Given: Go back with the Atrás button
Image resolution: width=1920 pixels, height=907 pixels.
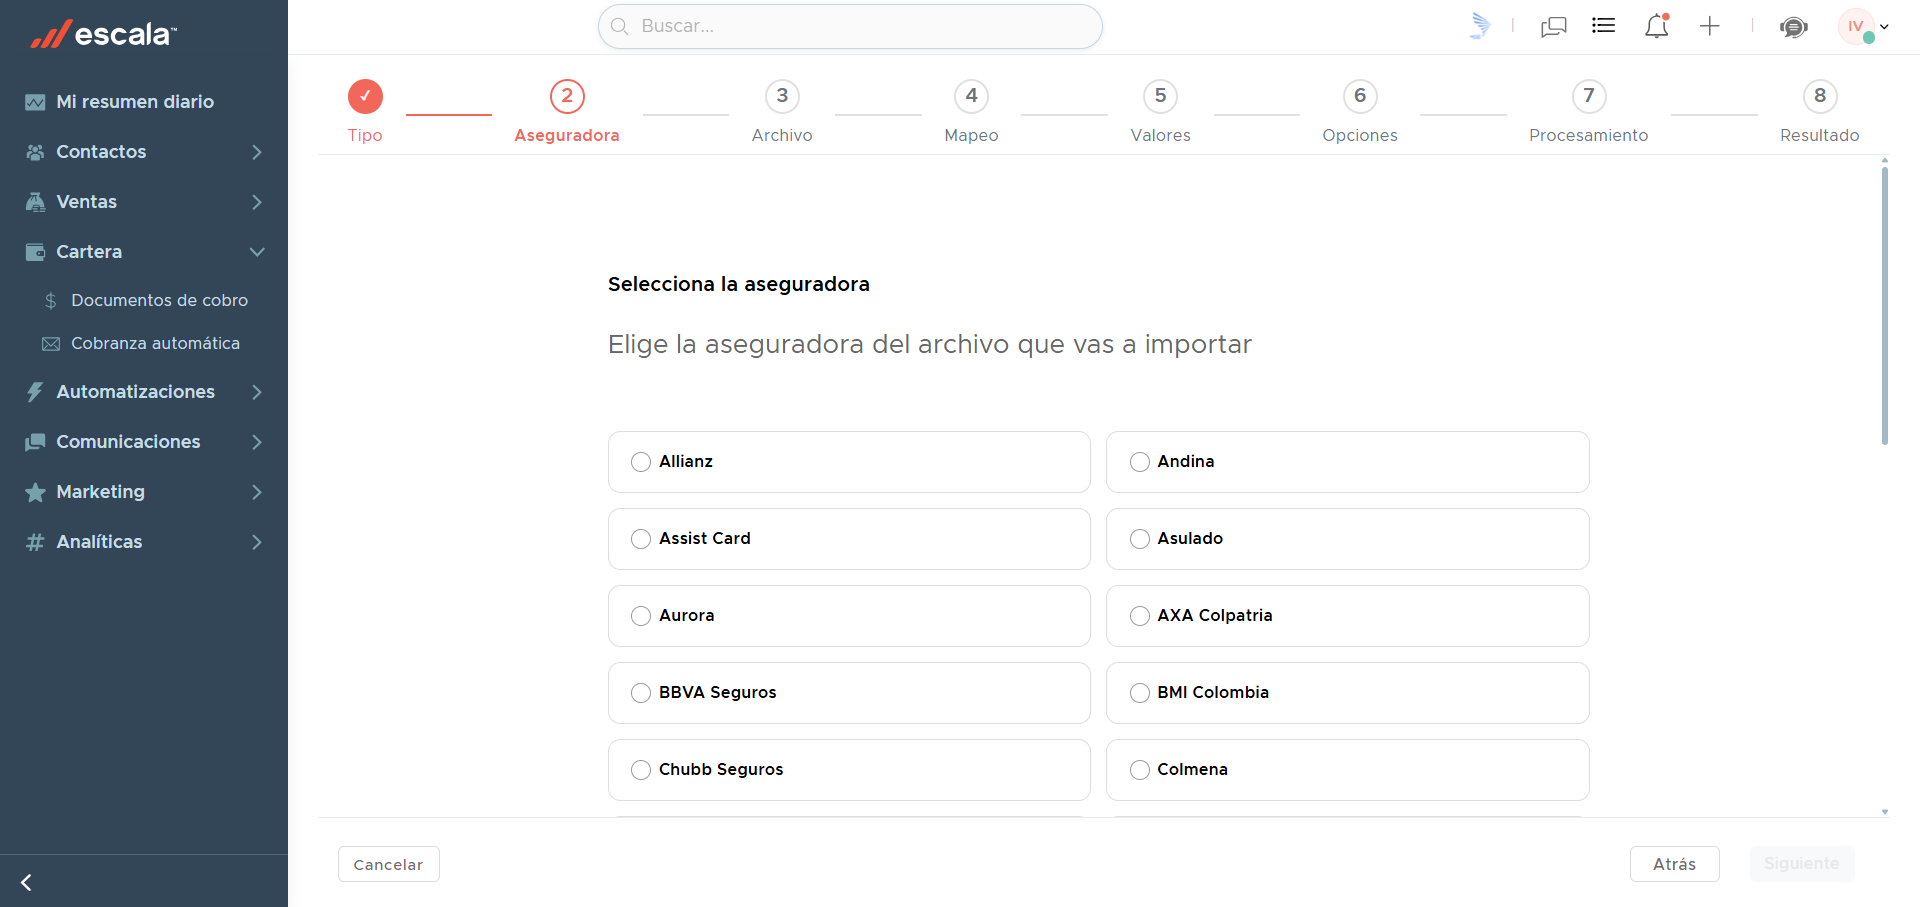Looking at the screenshot, I should [1675, 864].
